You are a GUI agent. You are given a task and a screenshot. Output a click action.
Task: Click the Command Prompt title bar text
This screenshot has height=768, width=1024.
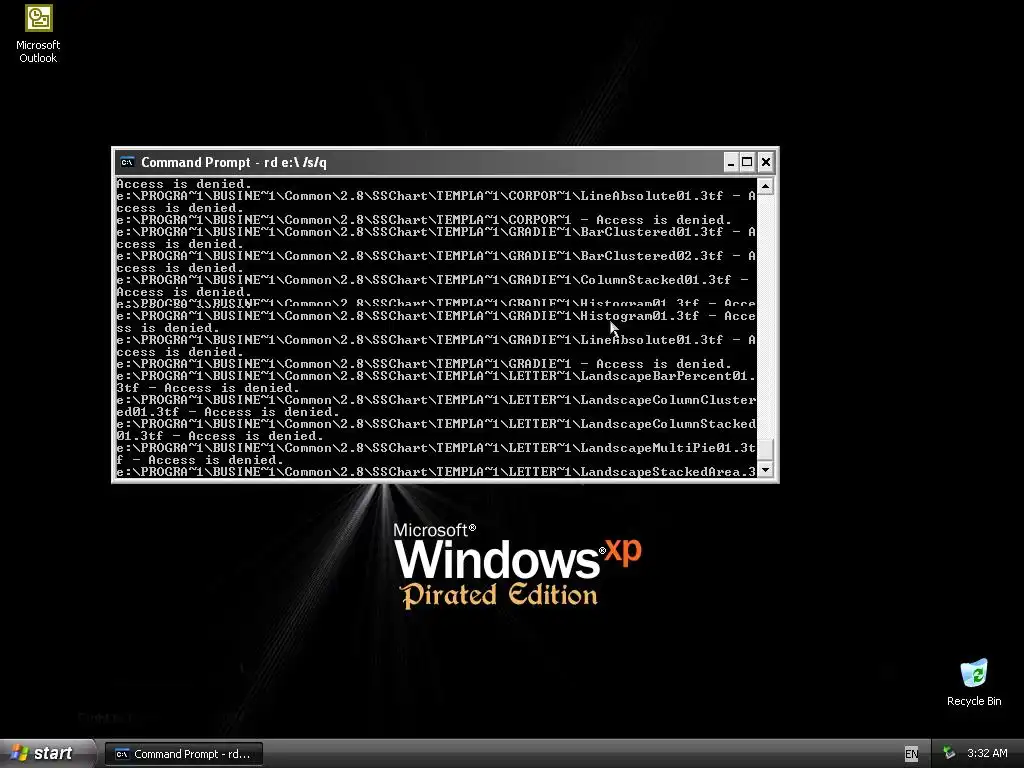click(x=234, y=163)
